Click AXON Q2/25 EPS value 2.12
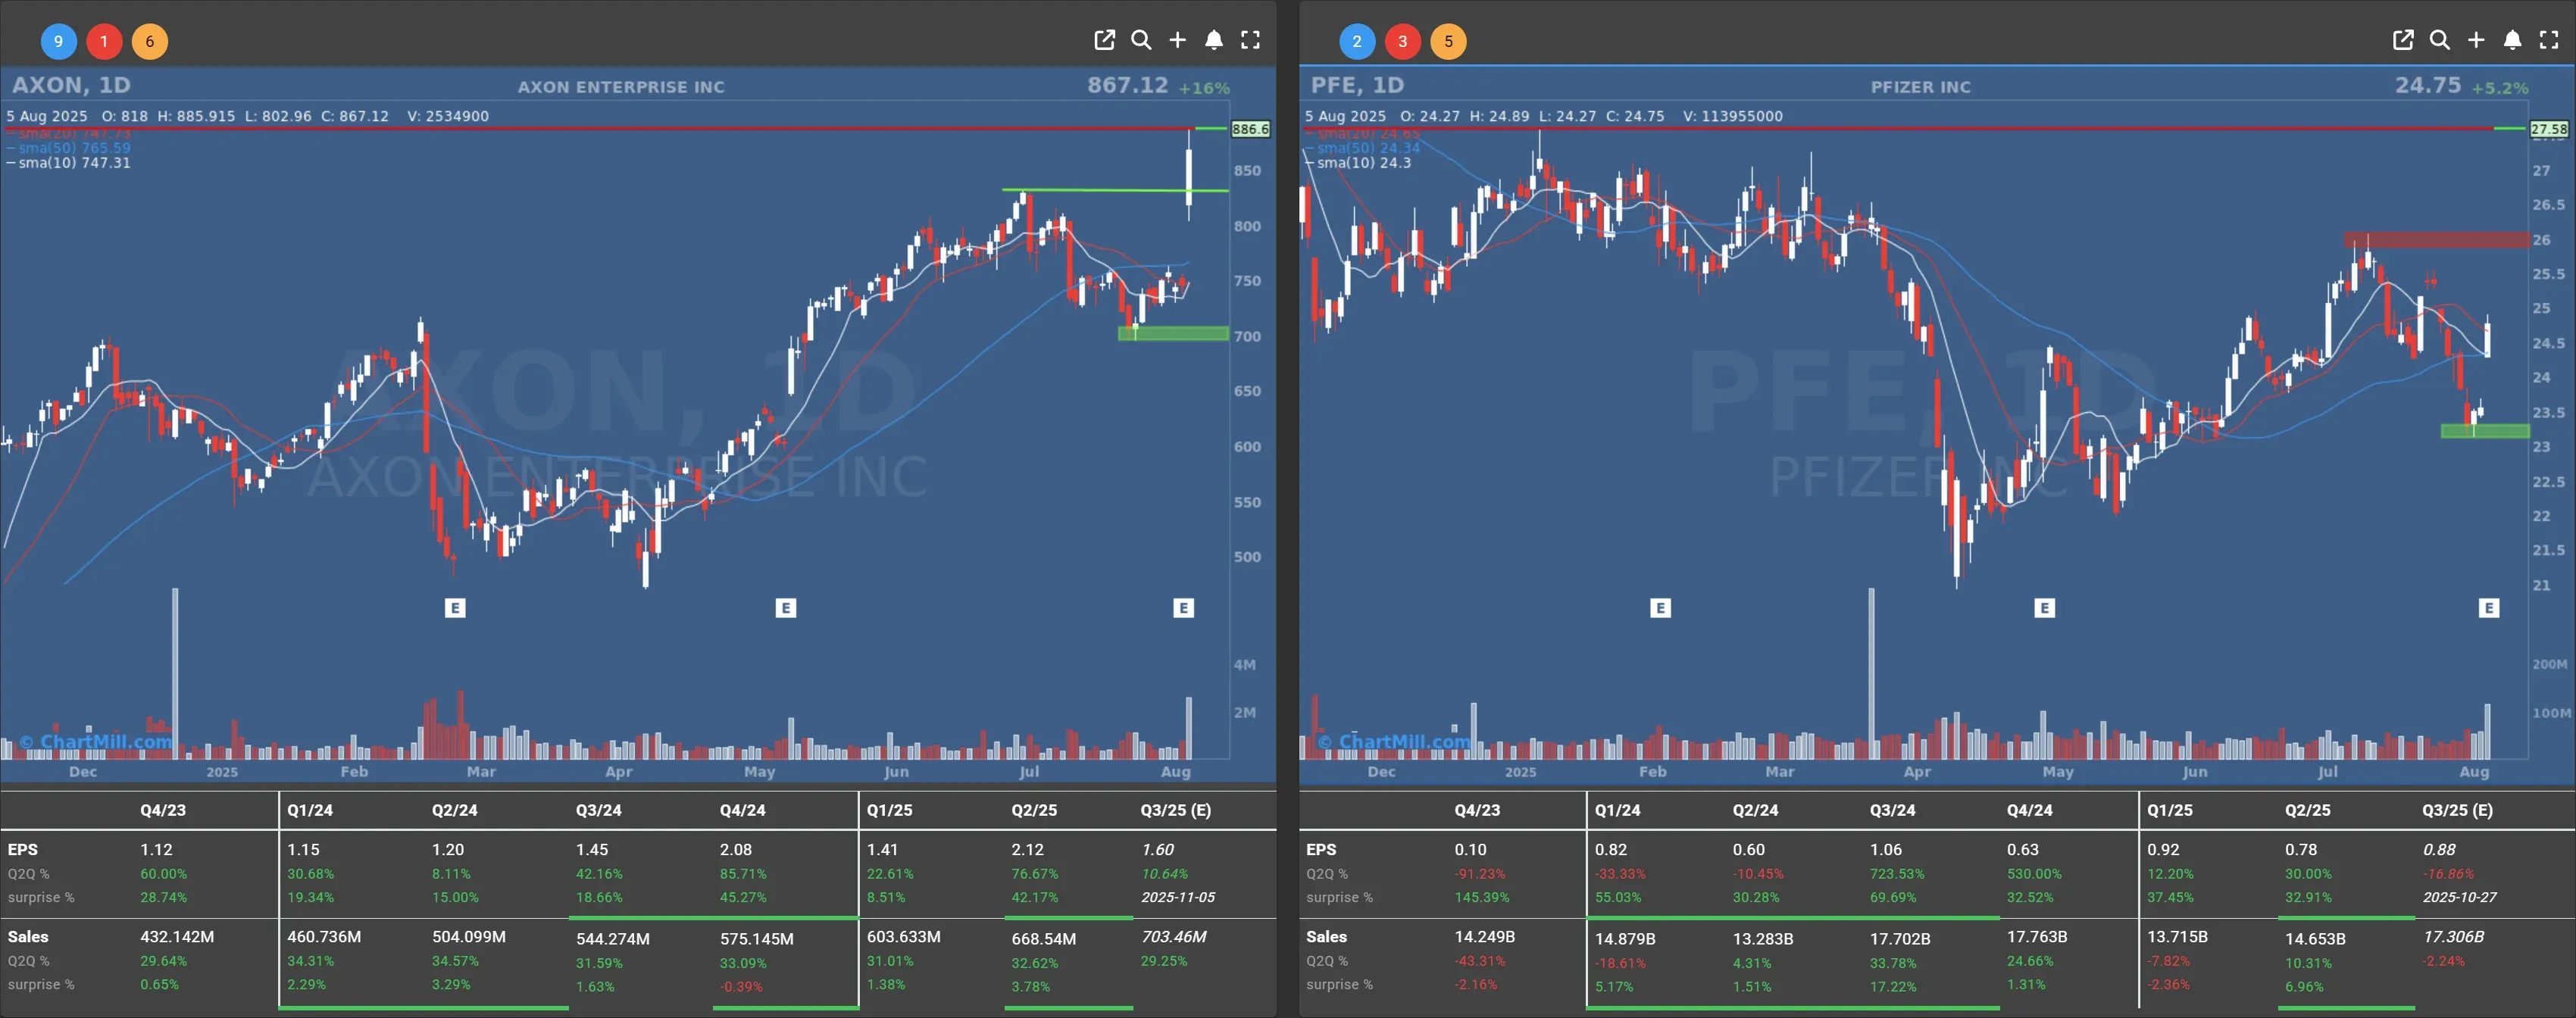Screen dimensions: 2576x1018 (1027, 849)
